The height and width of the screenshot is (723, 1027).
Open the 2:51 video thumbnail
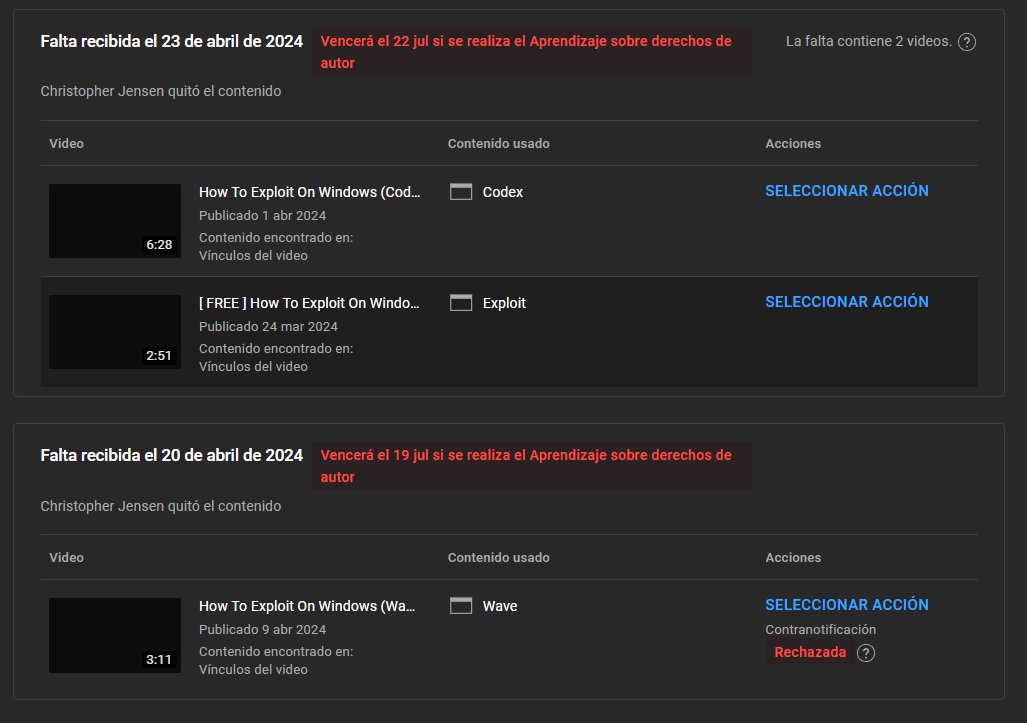click(x=115, y=332)
